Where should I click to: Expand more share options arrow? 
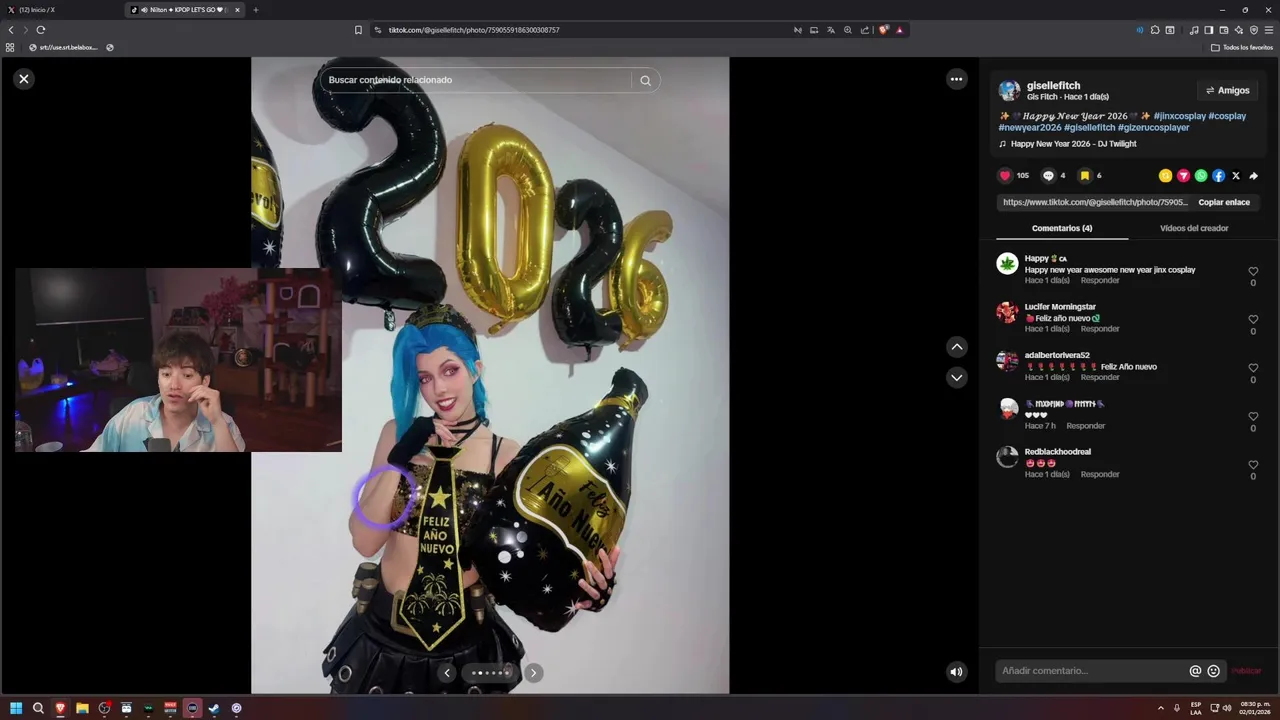click(1253, 176)
